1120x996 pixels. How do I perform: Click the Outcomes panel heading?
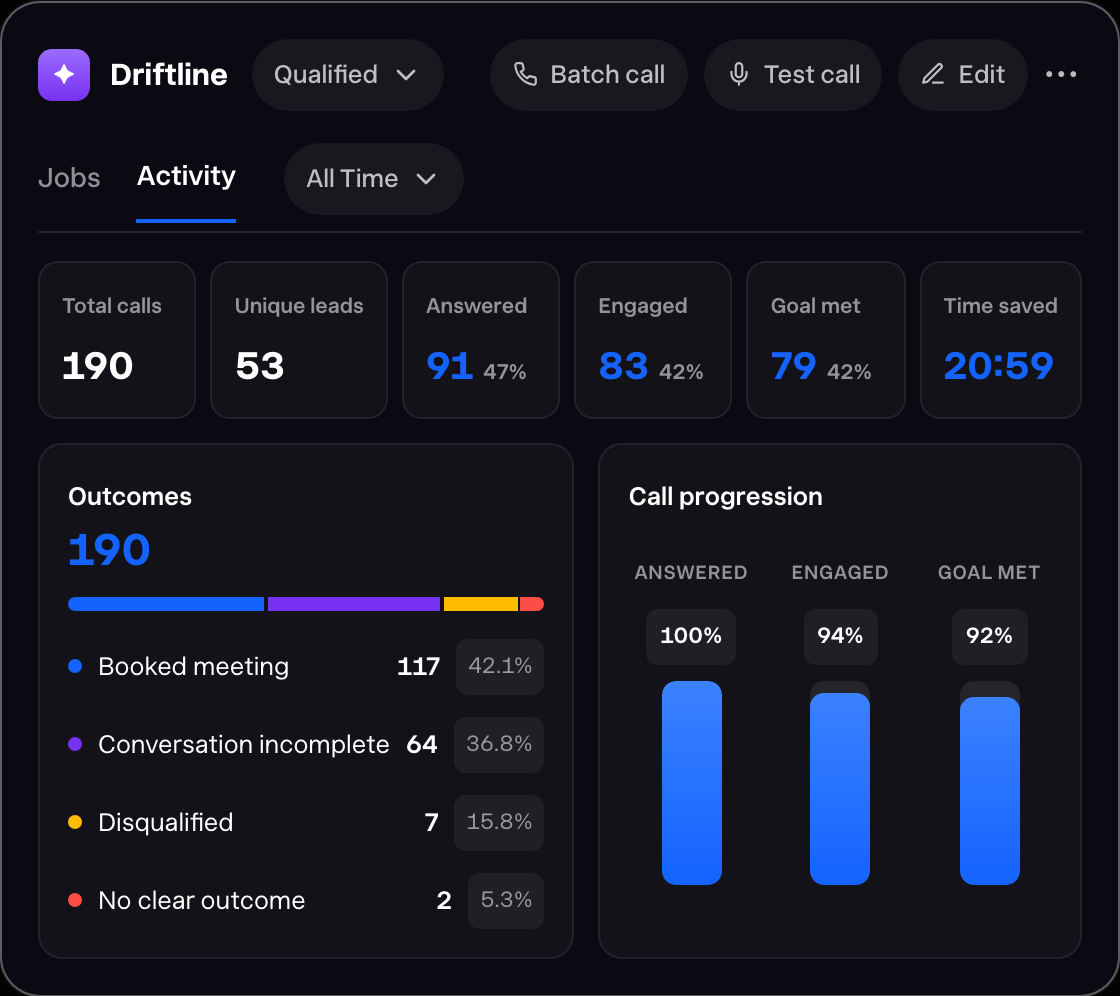tap(130, 497)
